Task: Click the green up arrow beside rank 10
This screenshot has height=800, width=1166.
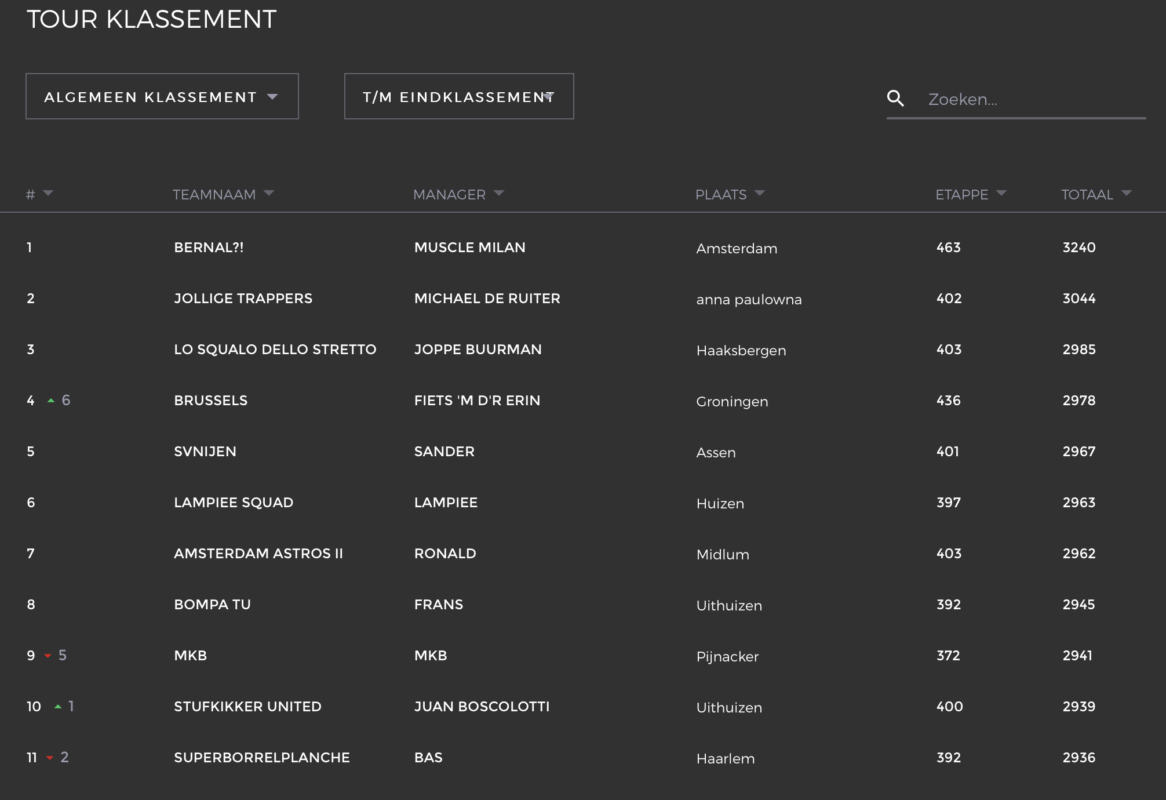Action: click(x=58, y=706)
